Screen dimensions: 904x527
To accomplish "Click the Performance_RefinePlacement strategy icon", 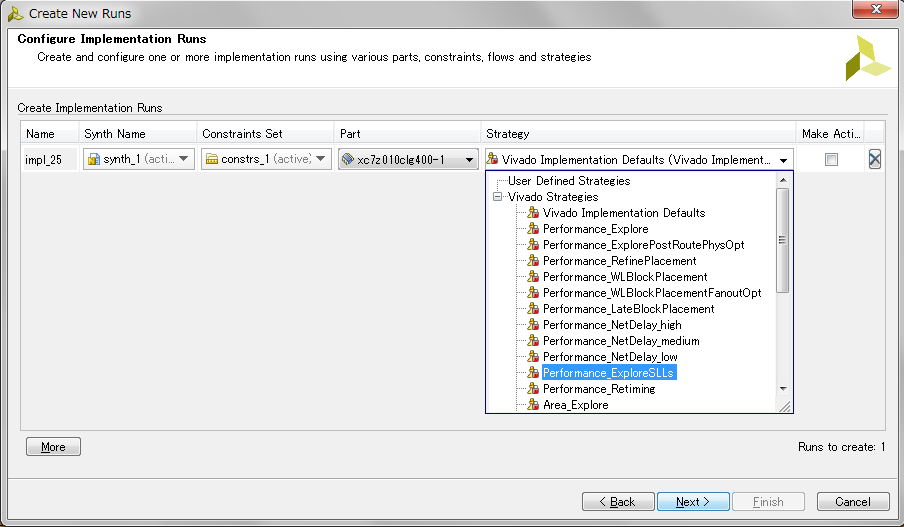I will (x=533, y=261).
